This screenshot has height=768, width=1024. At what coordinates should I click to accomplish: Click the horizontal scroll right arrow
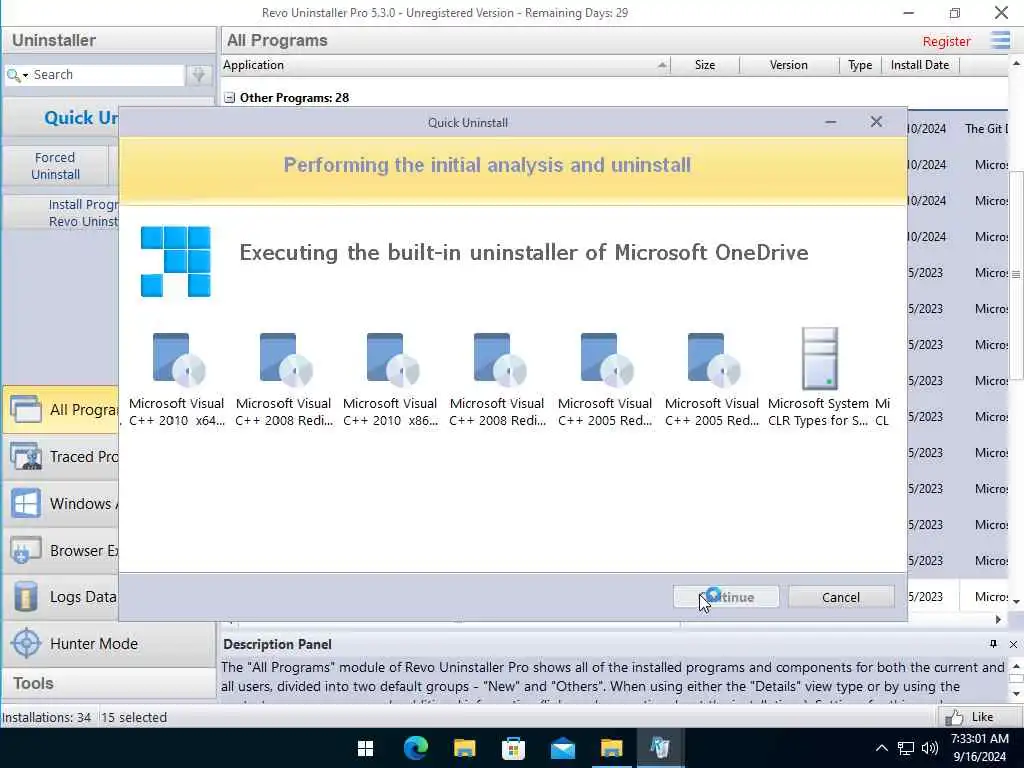pos(998,619)
